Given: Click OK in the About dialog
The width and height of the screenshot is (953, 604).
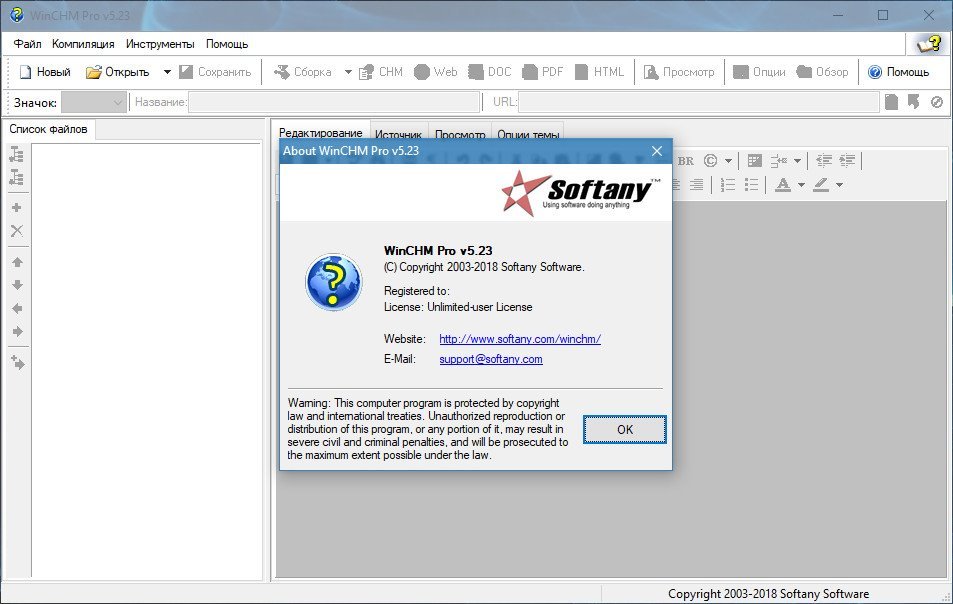Looking at the screenshot, I should coord(625,430).
